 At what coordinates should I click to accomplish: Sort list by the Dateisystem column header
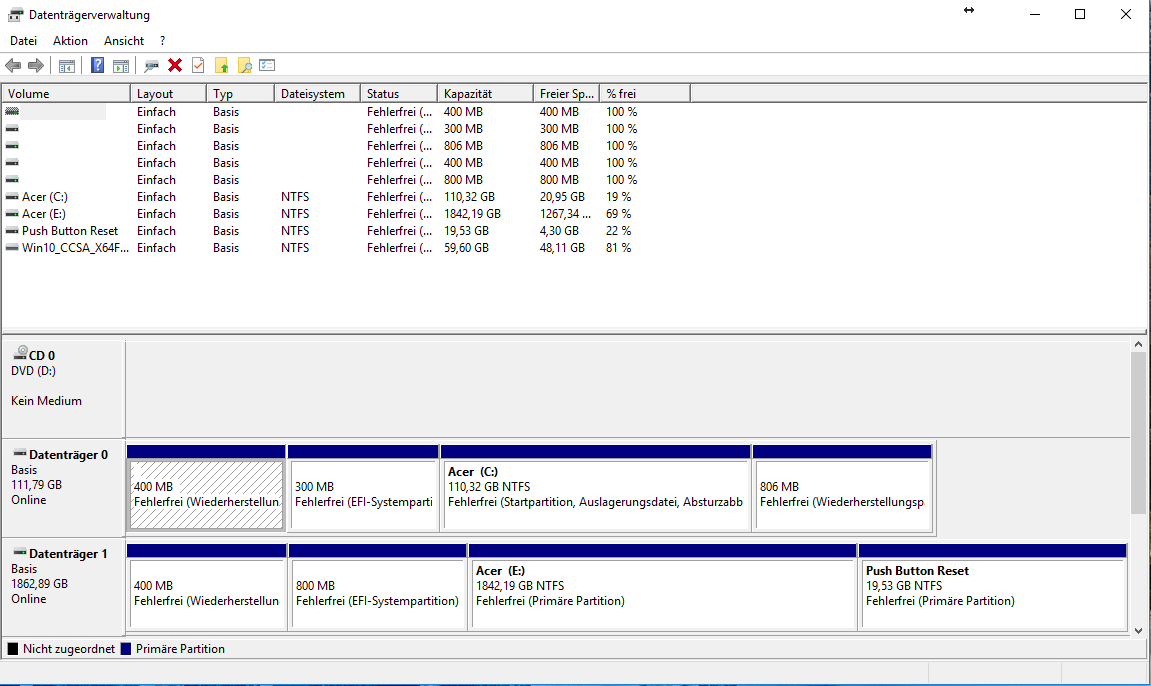click(x=317, y=94)
